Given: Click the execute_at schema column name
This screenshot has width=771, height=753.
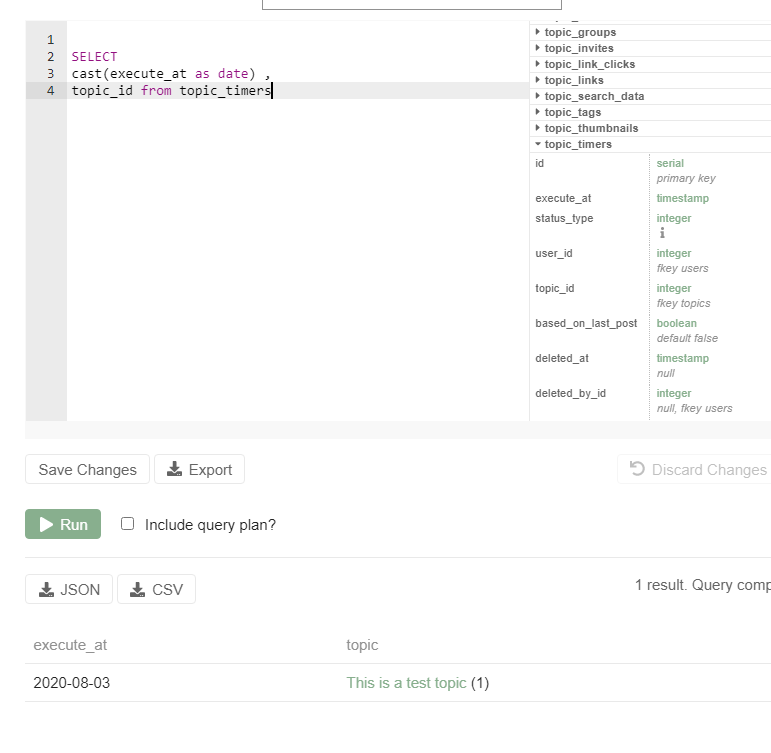Looking at the screenshot, I should [563, 198].
